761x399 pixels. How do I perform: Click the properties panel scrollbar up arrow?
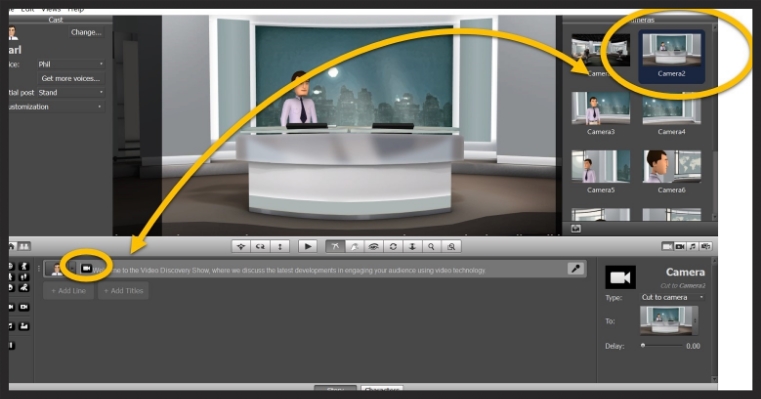point(714,261)
